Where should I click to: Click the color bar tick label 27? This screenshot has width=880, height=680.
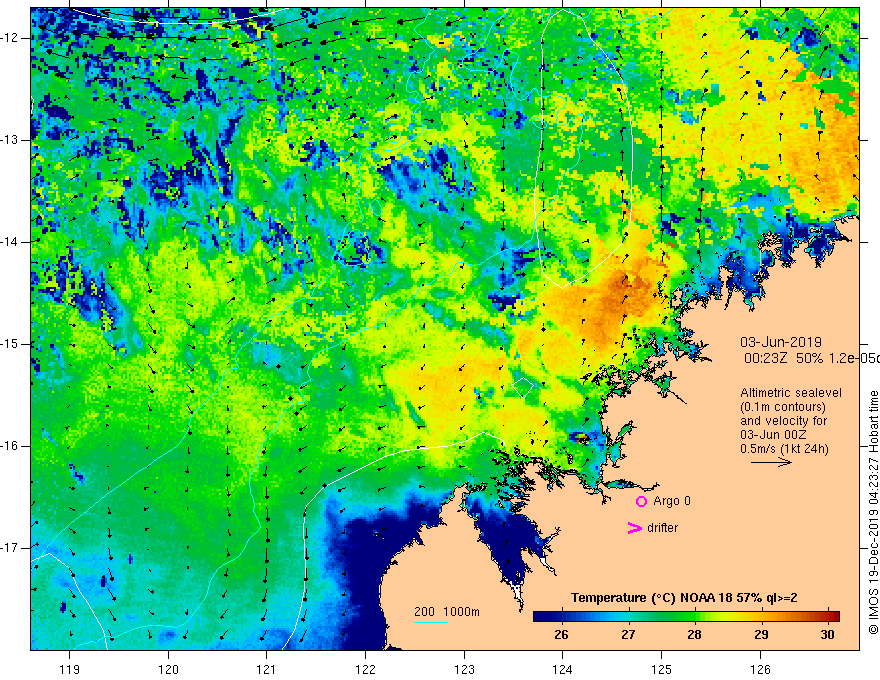(x=627, y=635)
